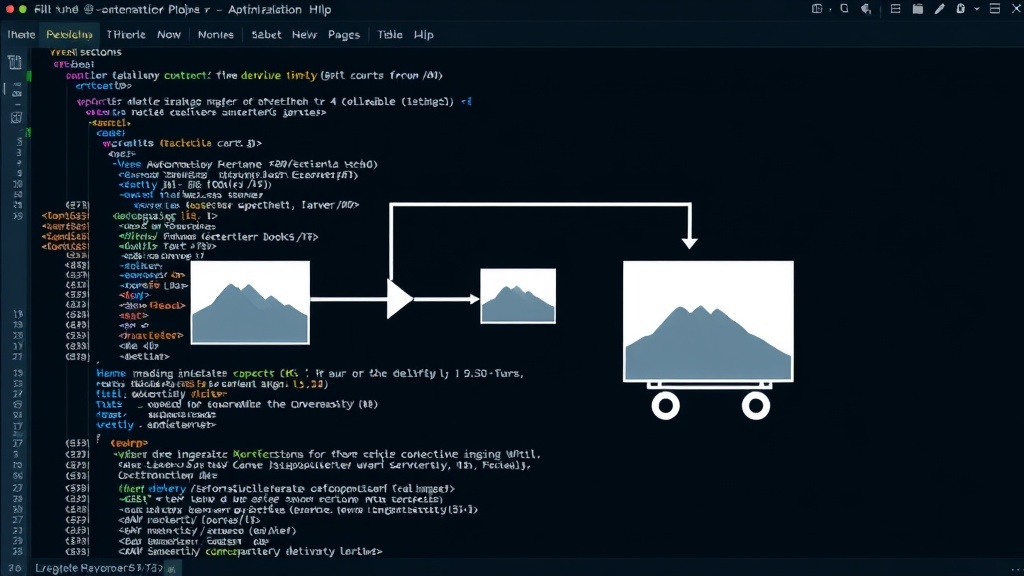Click the box icon in left sidebar
The image size is (1024, 576).
[16, 118]
